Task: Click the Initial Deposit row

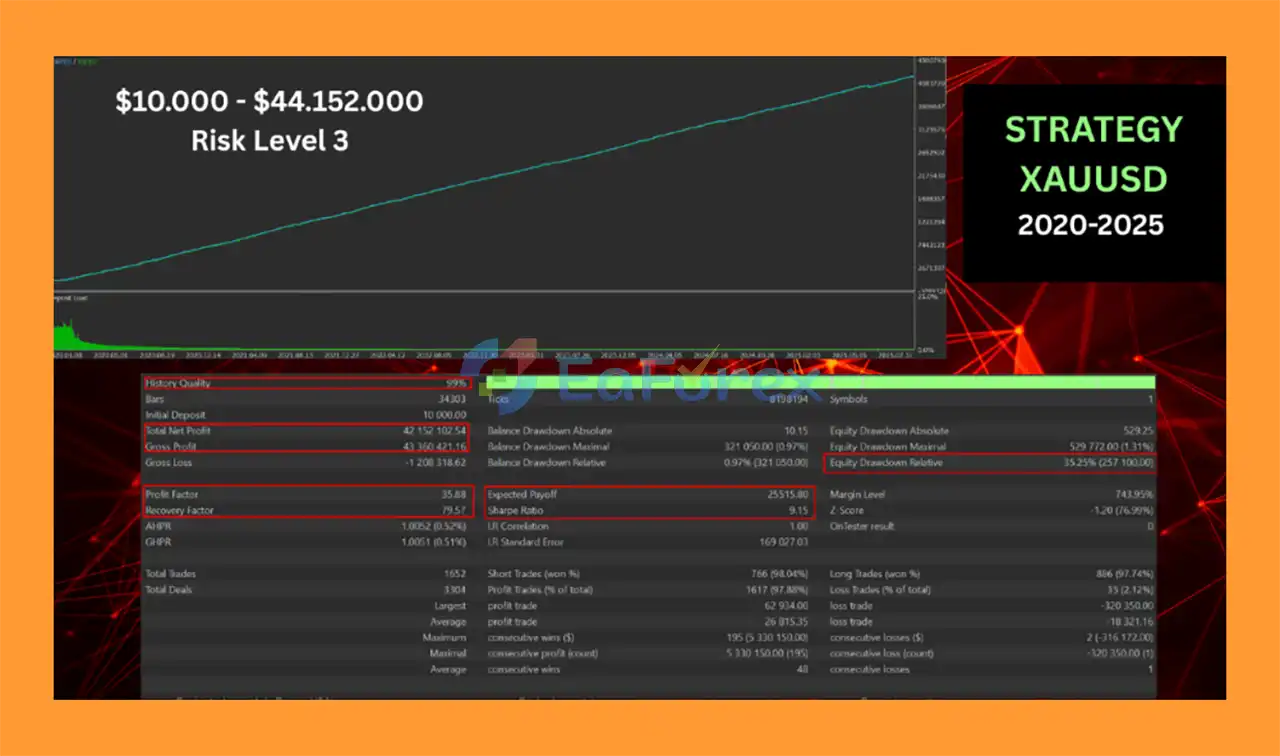Action: [306, 415]
